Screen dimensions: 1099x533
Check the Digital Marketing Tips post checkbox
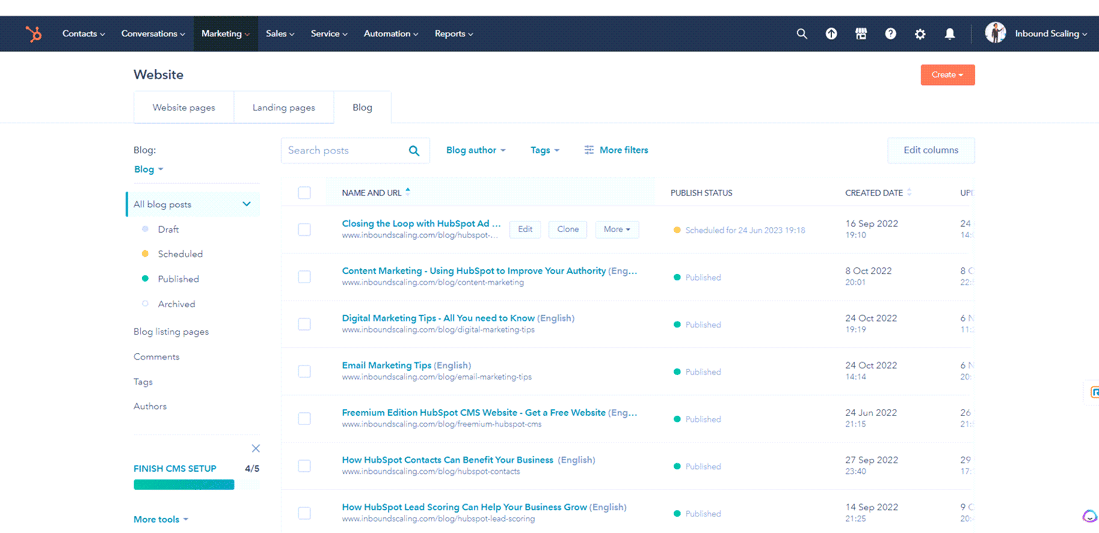[x=304, y=324]
